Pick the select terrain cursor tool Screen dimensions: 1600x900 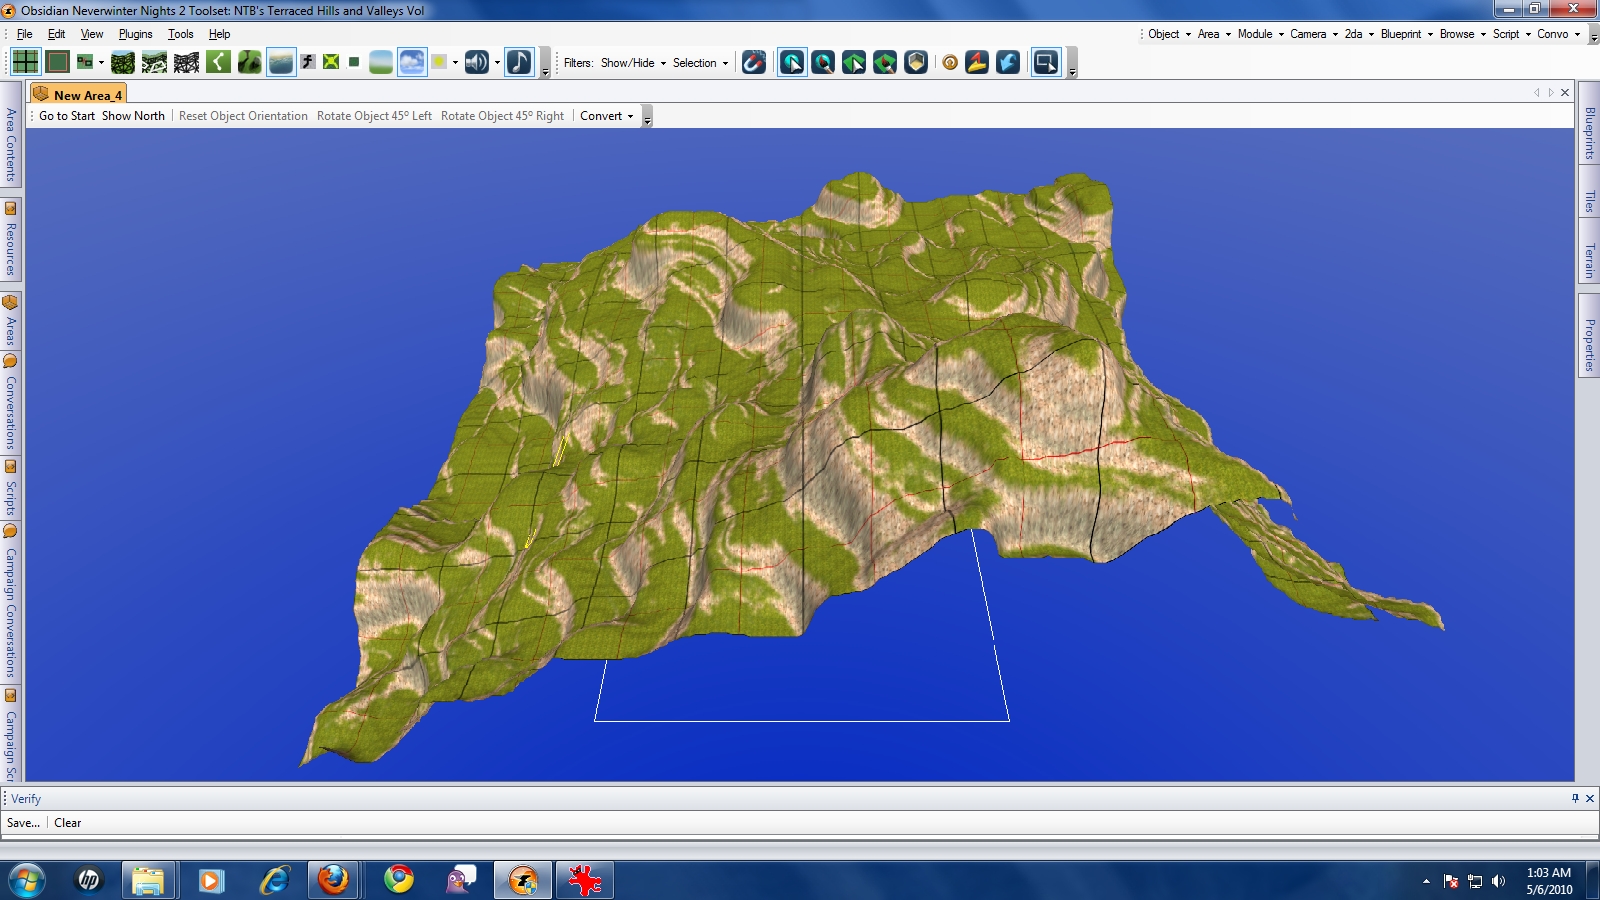(854, 62)
